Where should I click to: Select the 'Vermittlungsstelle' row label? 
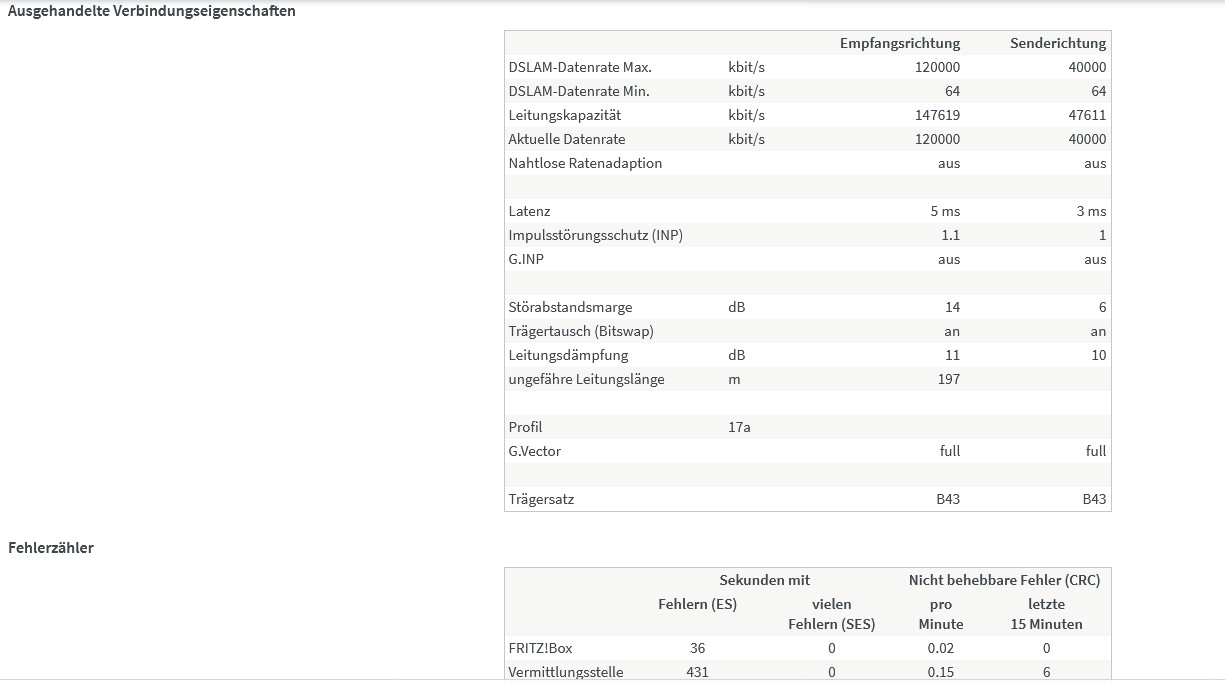coord(566,672)
